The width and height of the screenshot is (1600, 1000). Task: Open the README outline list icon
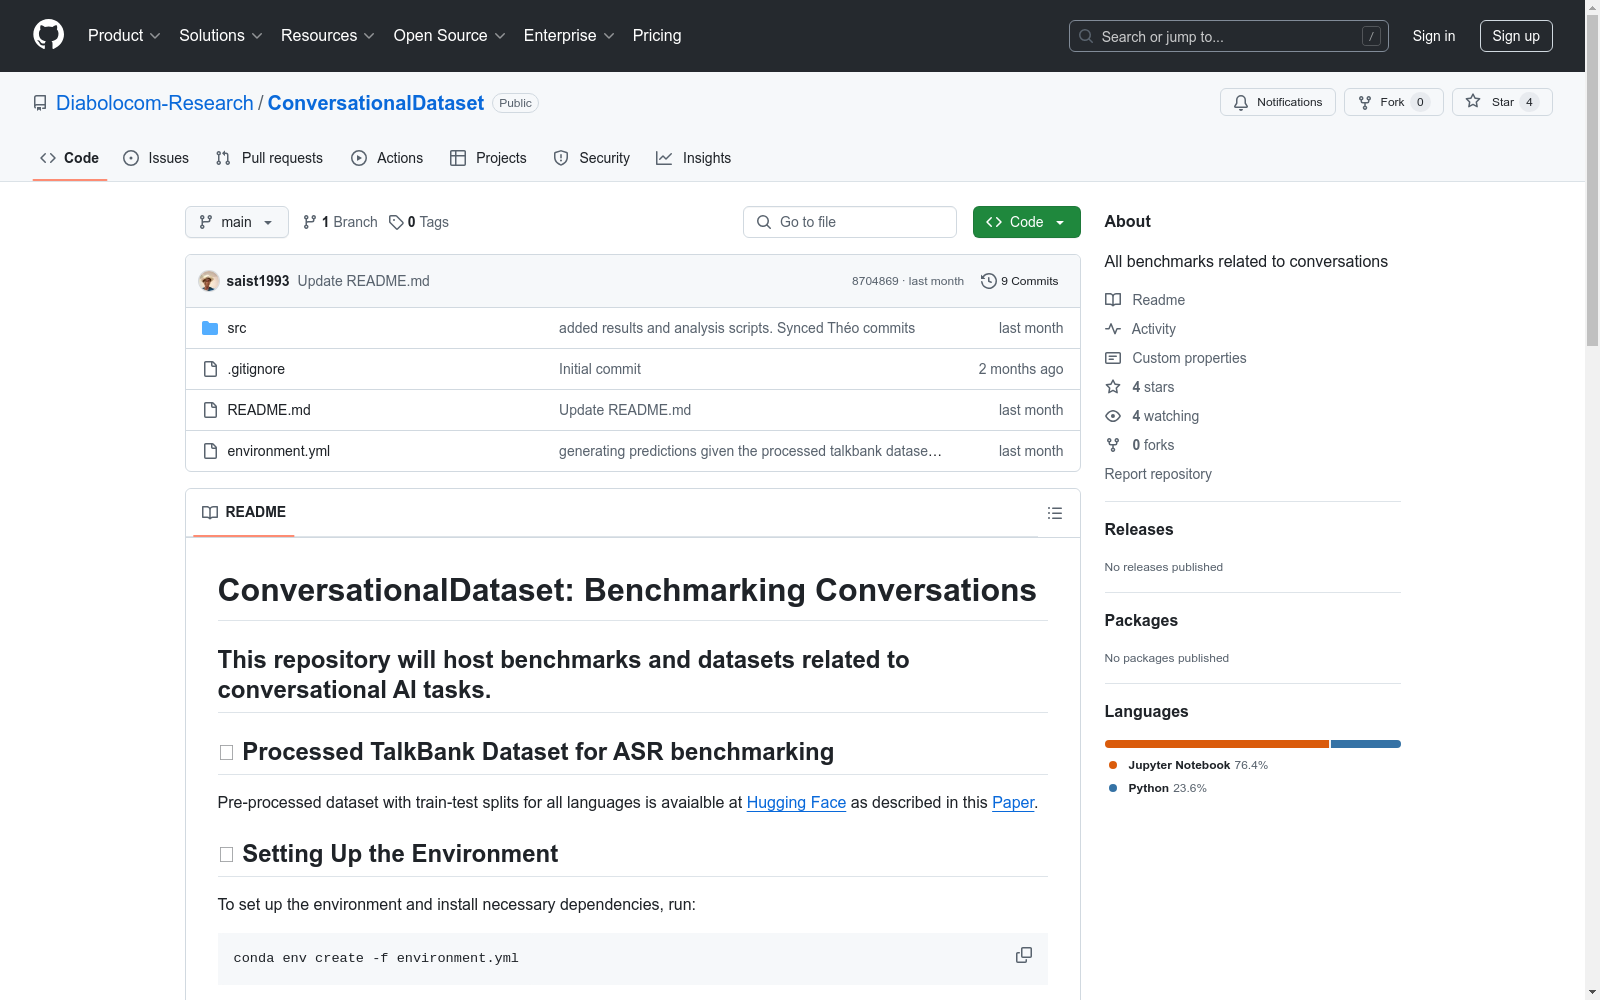1055,513
